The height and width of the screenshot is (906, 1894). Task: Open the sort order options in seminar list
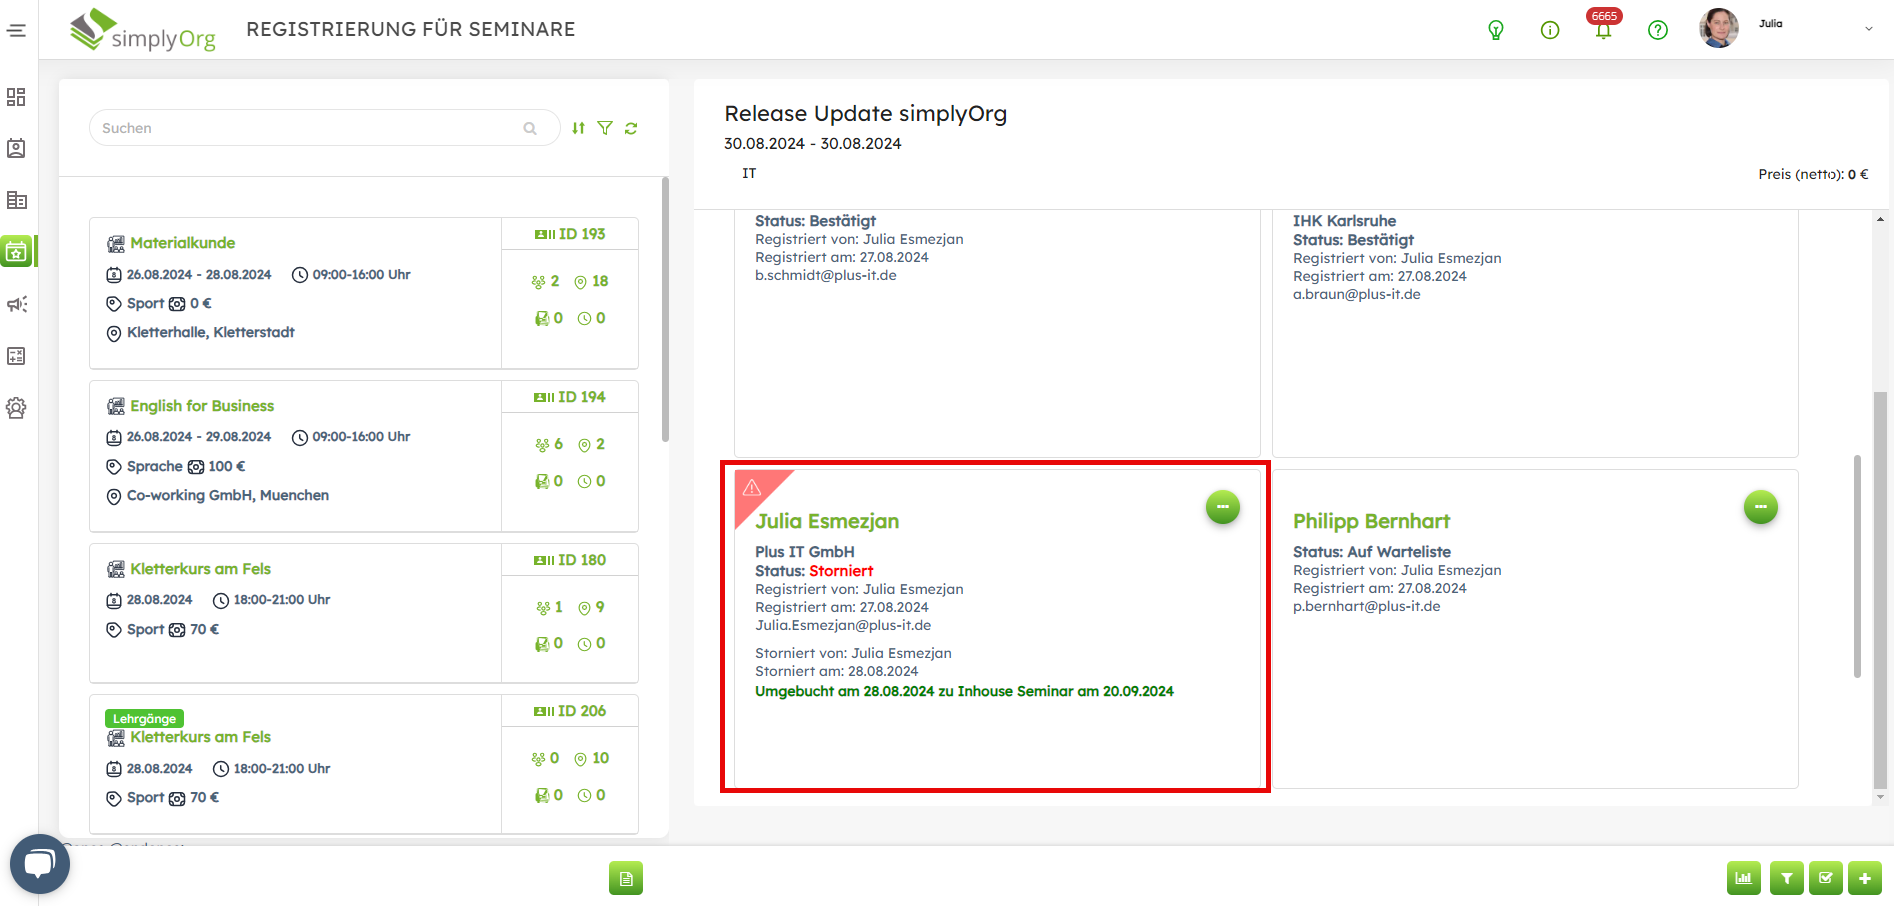click(578, 128)
